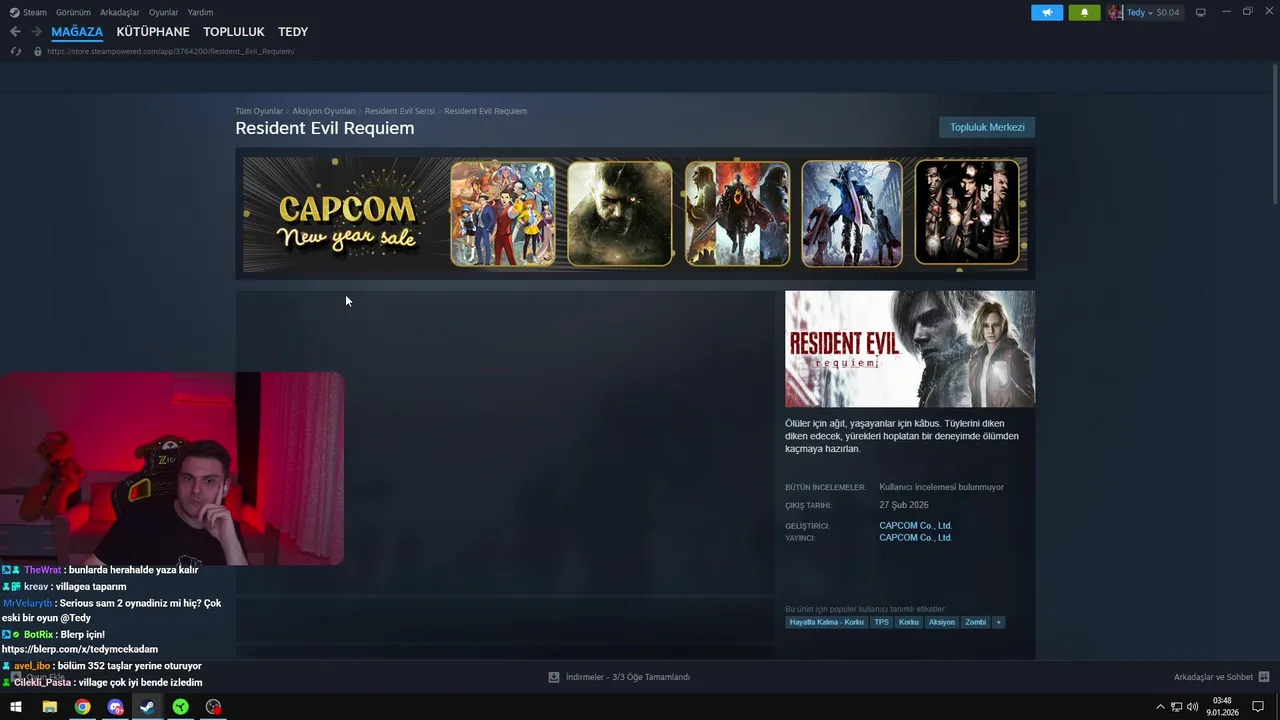Image resolution: width=1280 pixels, height=720 pixels.
Task: Click 'Kullanıcı incelemesi bulunmuyor' review text
Action: 941,487
